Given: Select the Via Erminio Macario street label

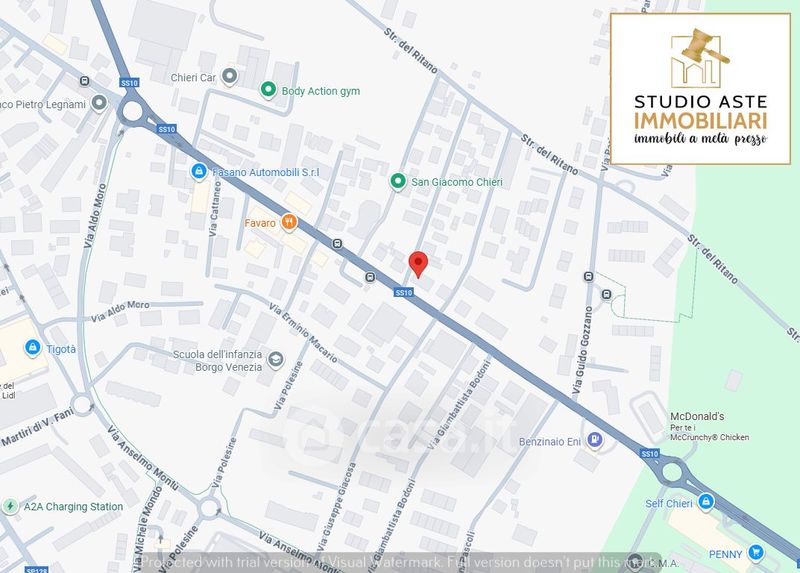Looking at the screenshot, I should click(x=303, y=333).
